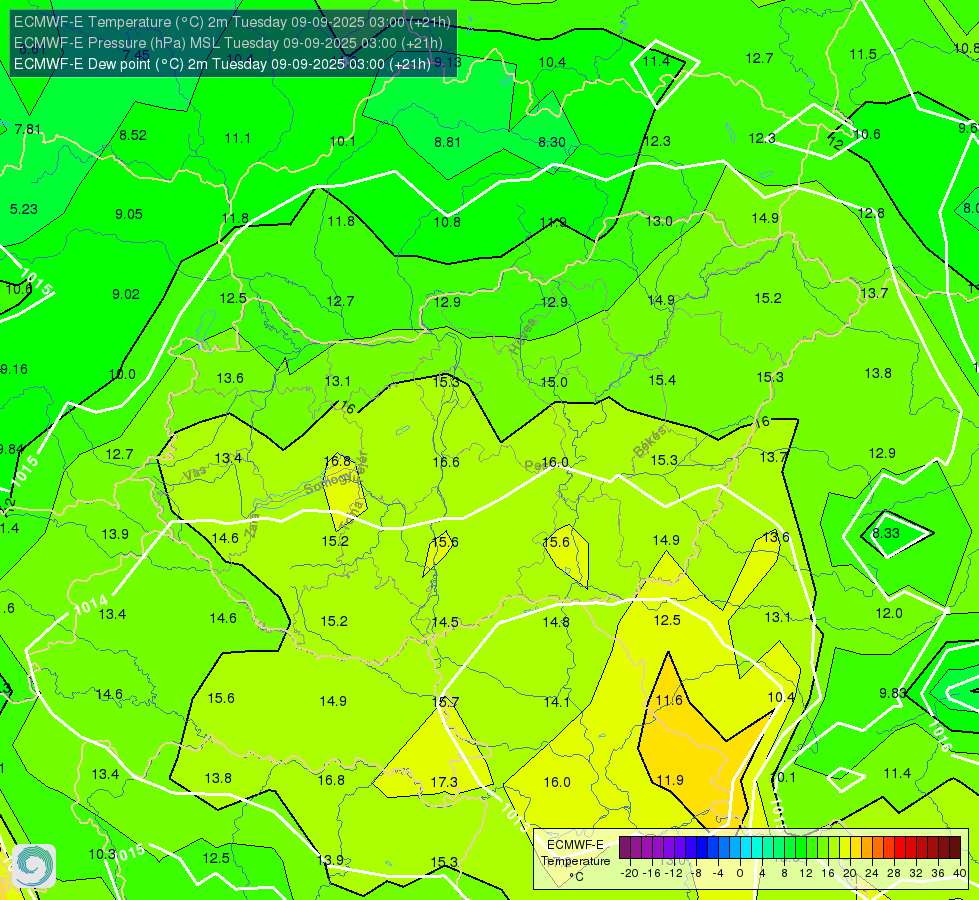Screen dimensions: 979x900
Task: Click the 9.05 temperature value
Action: pyautogui.click(x=129, y=214)
